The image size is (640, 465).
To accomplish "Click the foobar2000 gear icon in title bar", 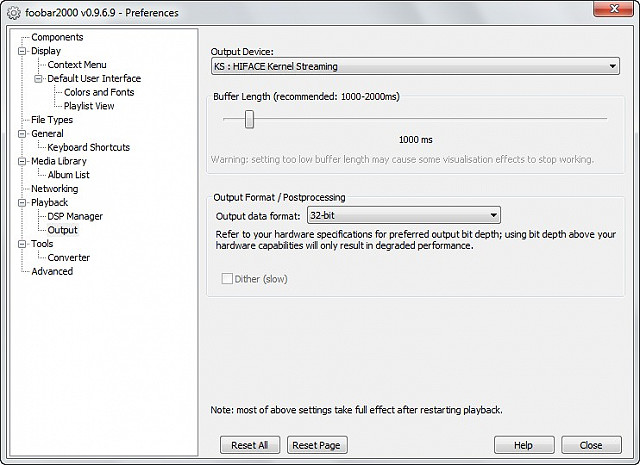I will (13, 13).
